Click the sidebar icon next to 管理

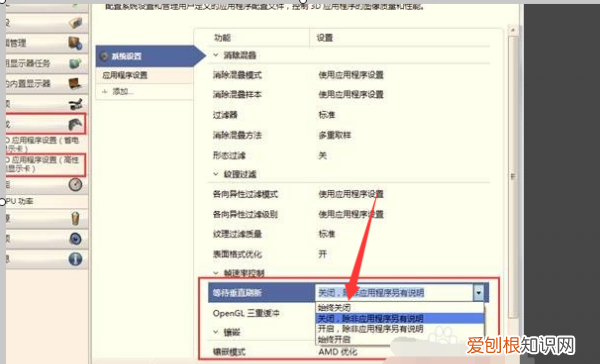[75, 43]
